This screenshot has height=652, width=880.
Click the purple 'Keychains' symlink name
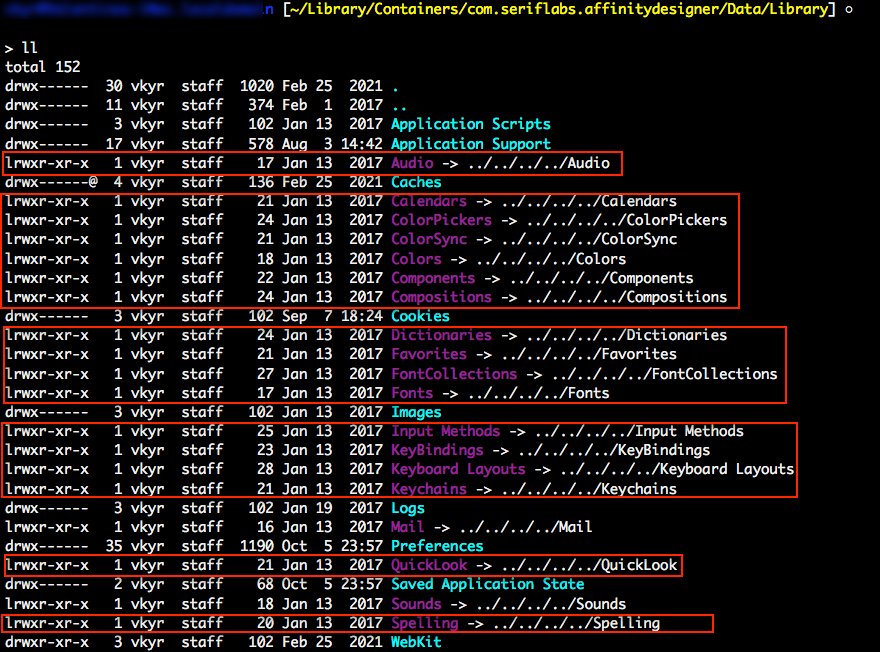pos(429,489)
